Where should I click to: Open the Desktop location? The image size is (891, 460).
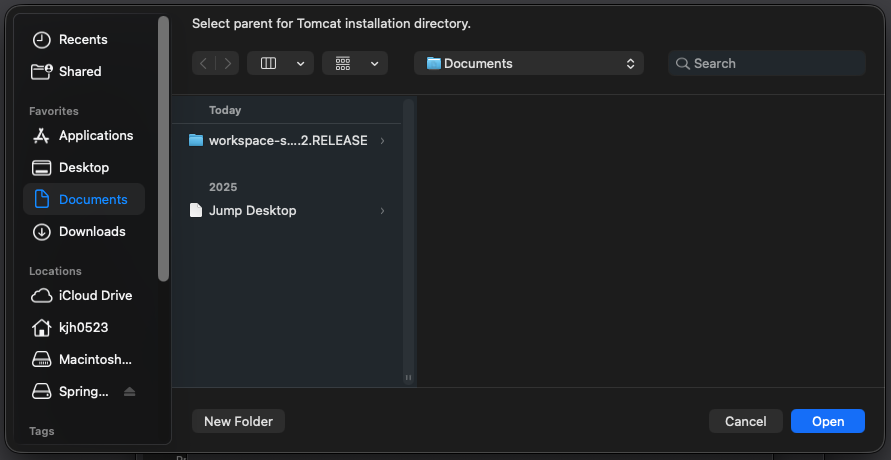(x=84, y=168)
